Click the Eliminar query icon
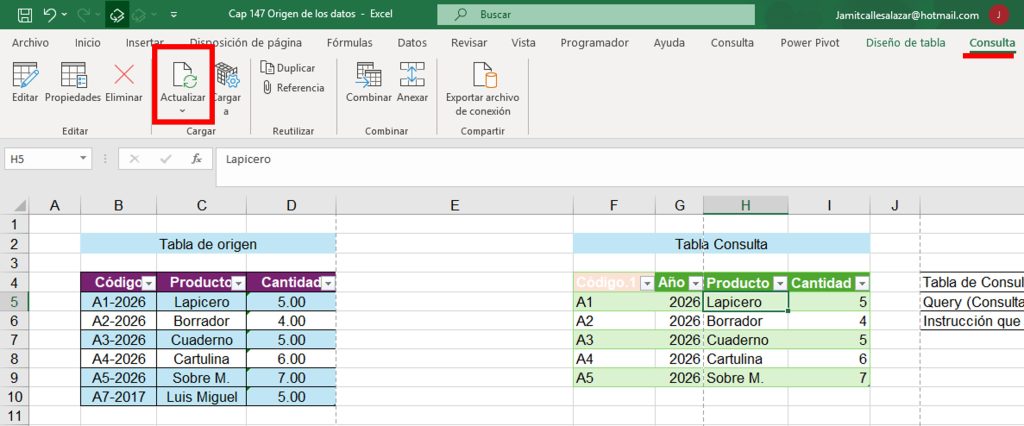This screenshot has width=1024, height=426. point(123,75)
